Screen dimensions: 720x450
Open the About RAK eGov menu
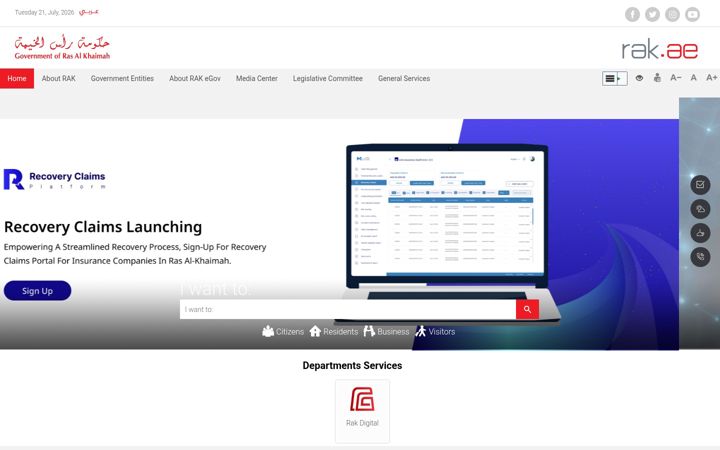point(195,79)
